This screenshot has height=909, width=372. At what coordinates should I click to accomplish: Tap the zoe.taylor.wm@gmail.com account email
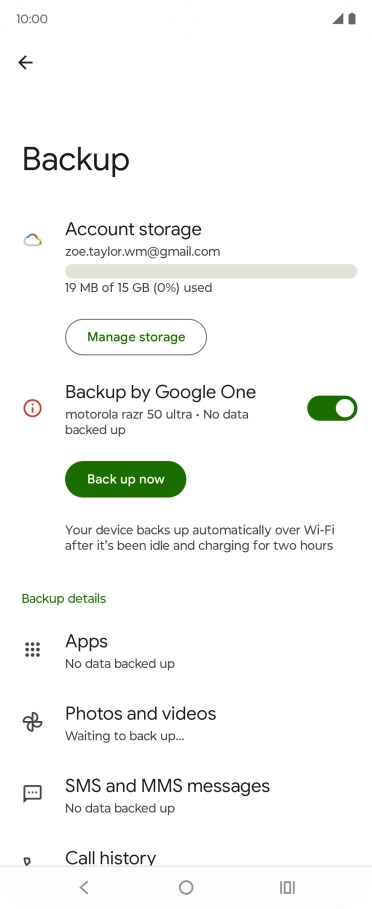click(x=143, y=252)
